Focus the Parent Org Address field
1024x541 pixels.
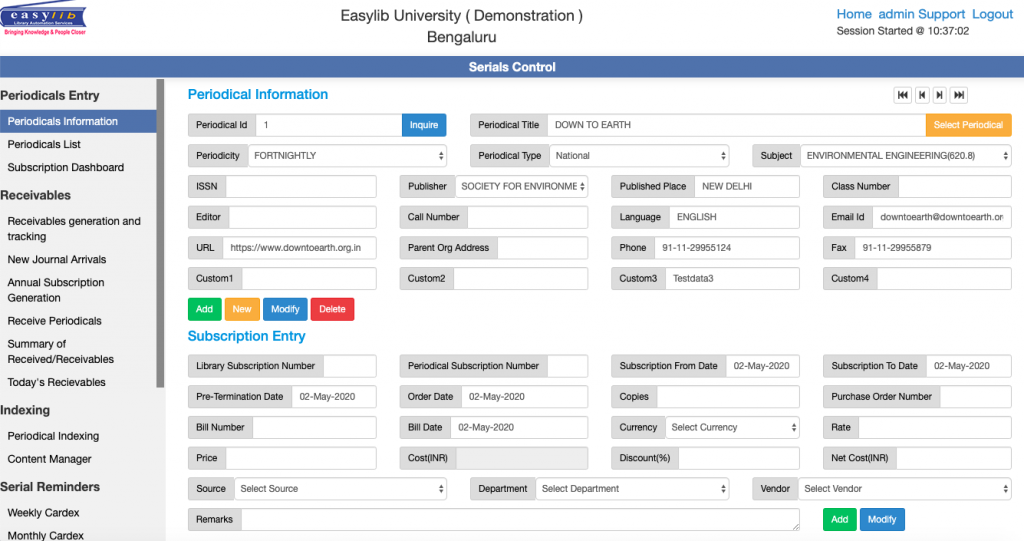tap(543, 248)
